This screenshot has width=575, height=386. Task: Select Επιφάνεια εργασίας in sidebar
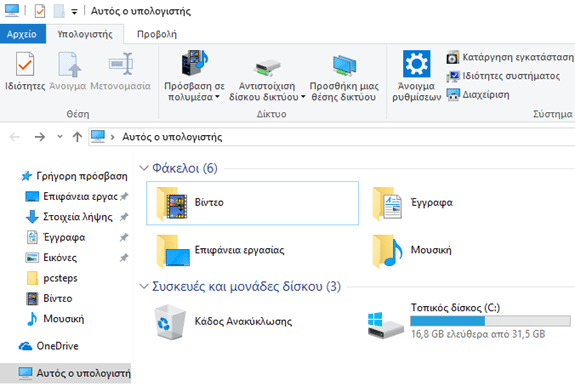pyautogui.click(x=72, y=196)
